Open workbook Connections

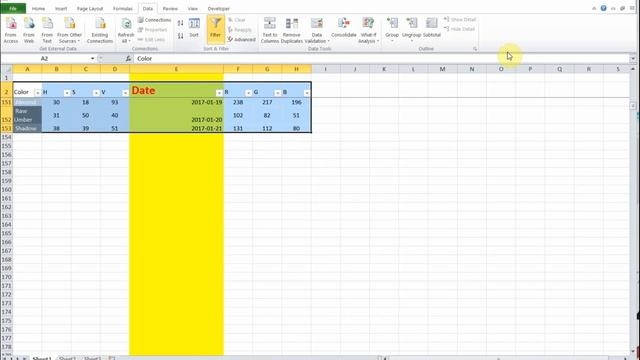click(154, 20)
